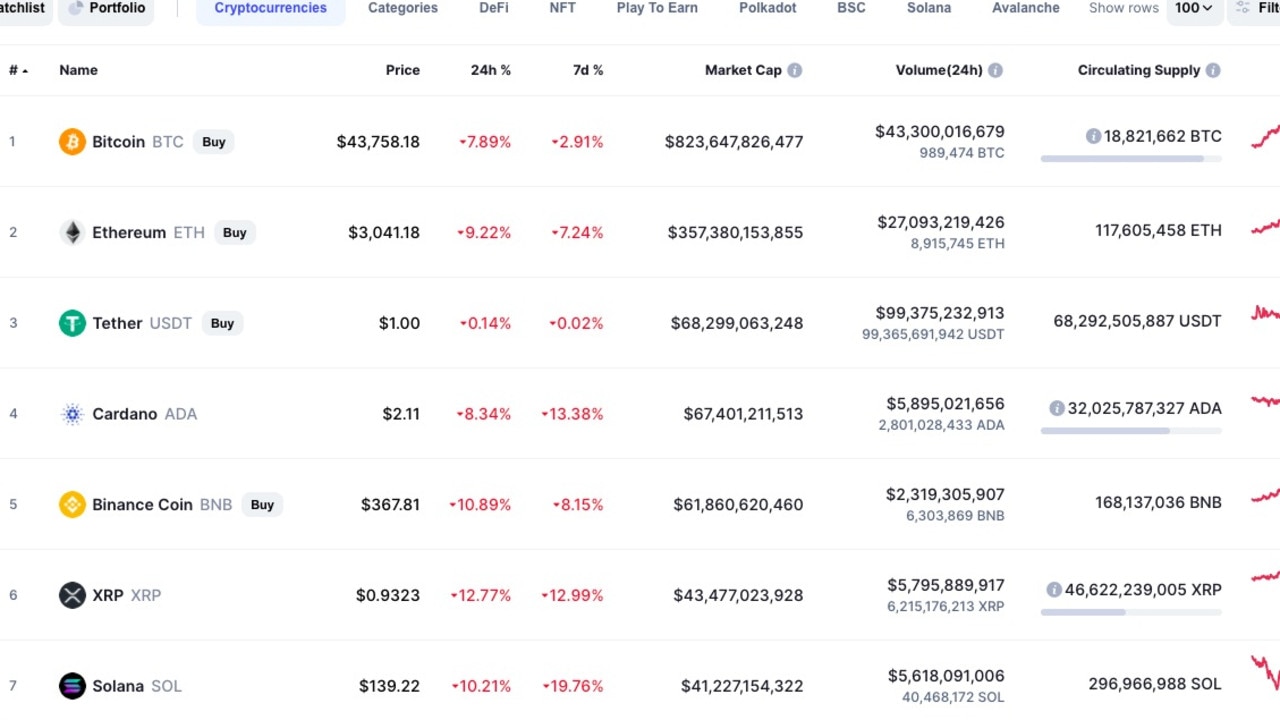Open the NFT tab
The height and width of the screenshot is (720, 1280).
(562, 8)
